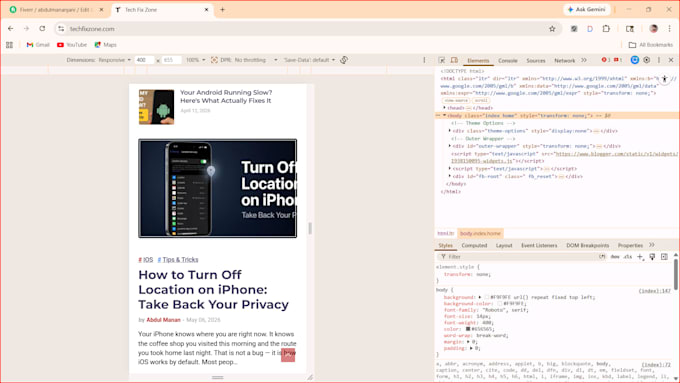The height and width of the screenshot is (383, 680).
Task: Open device toolbar more options menu
Action: 424,60
